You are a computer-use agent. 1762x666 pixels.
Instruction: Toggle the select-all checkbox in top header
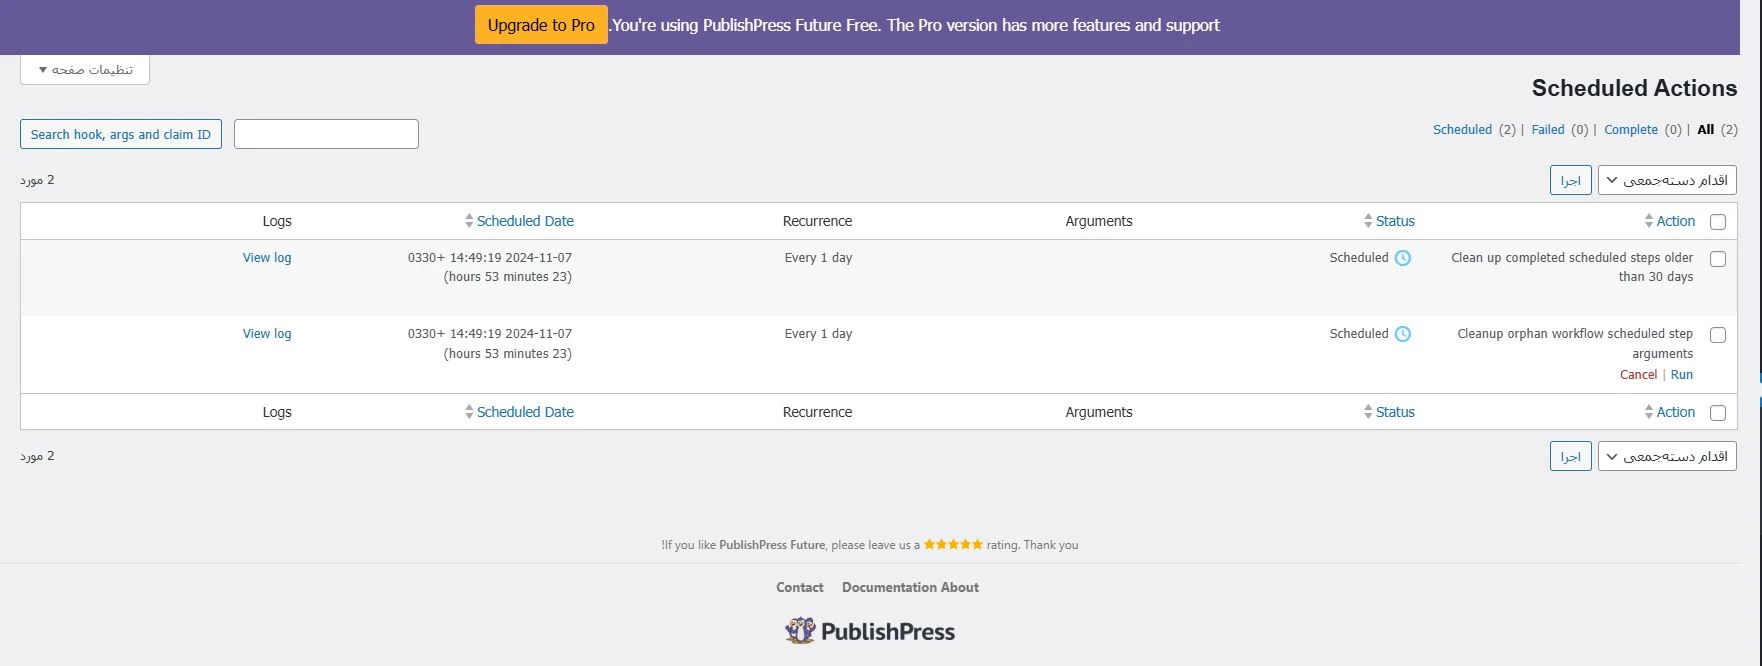1718,222
